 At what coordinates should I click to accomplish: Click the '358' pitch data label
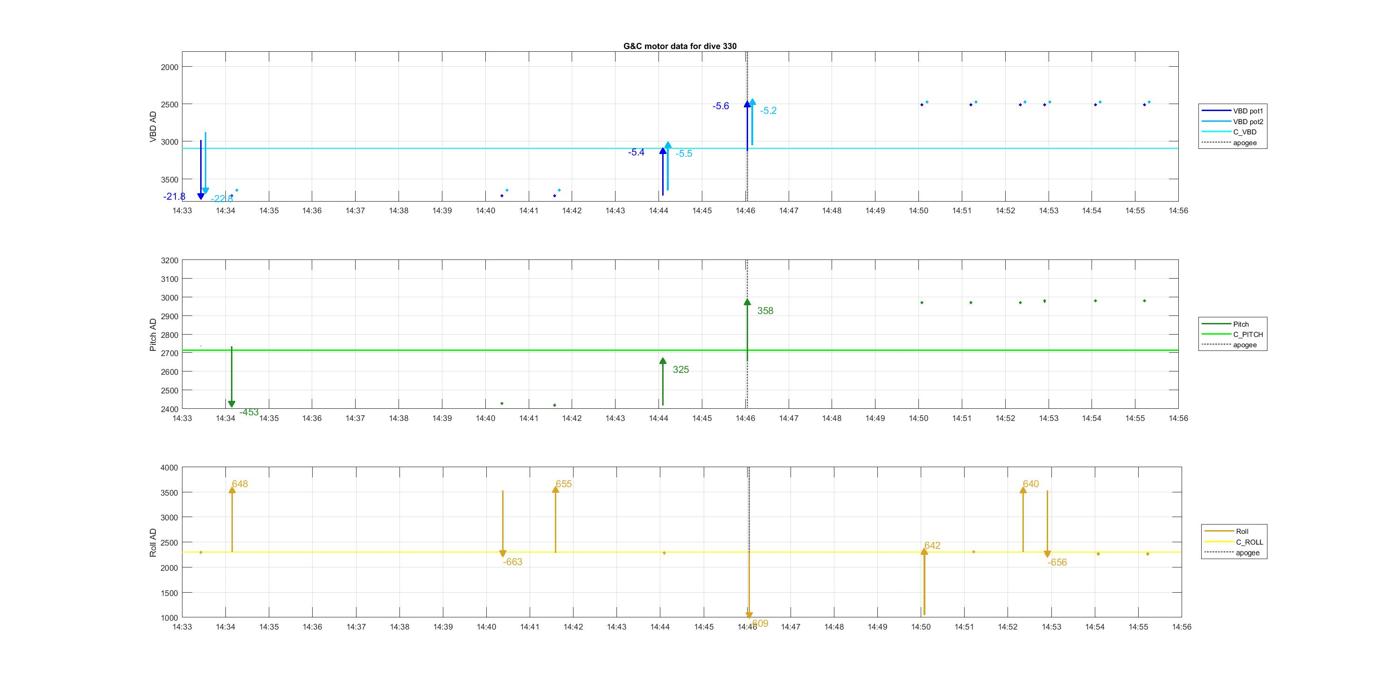click(x=765, y=311)
